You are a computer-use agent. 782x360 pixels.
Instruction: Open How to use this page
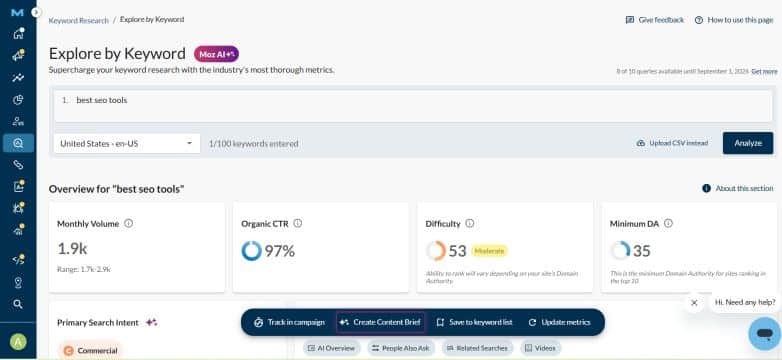pyautogui.click(x=734, y=20)
